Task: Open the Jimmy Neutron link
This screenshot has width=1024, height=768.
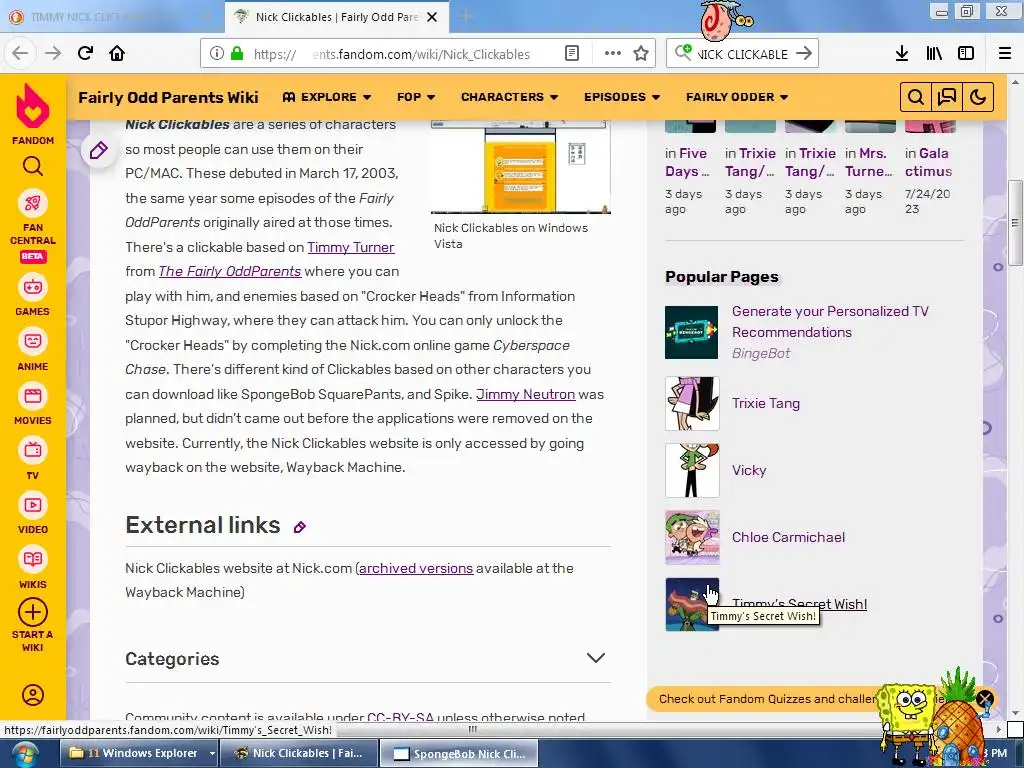Action: (x=526, y=394)
